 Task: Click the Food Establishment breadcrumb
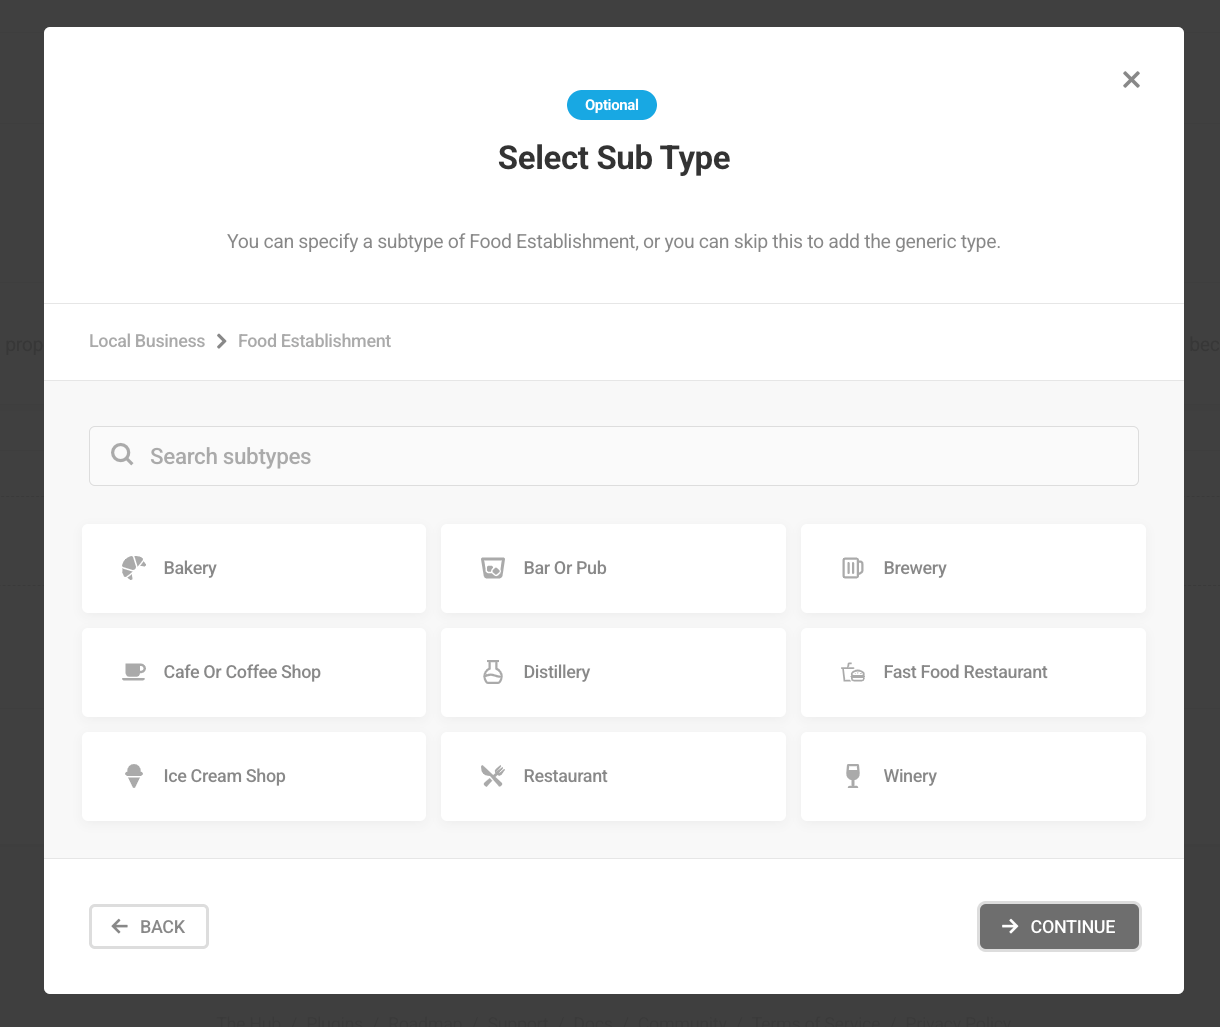[x=314, y=341]
